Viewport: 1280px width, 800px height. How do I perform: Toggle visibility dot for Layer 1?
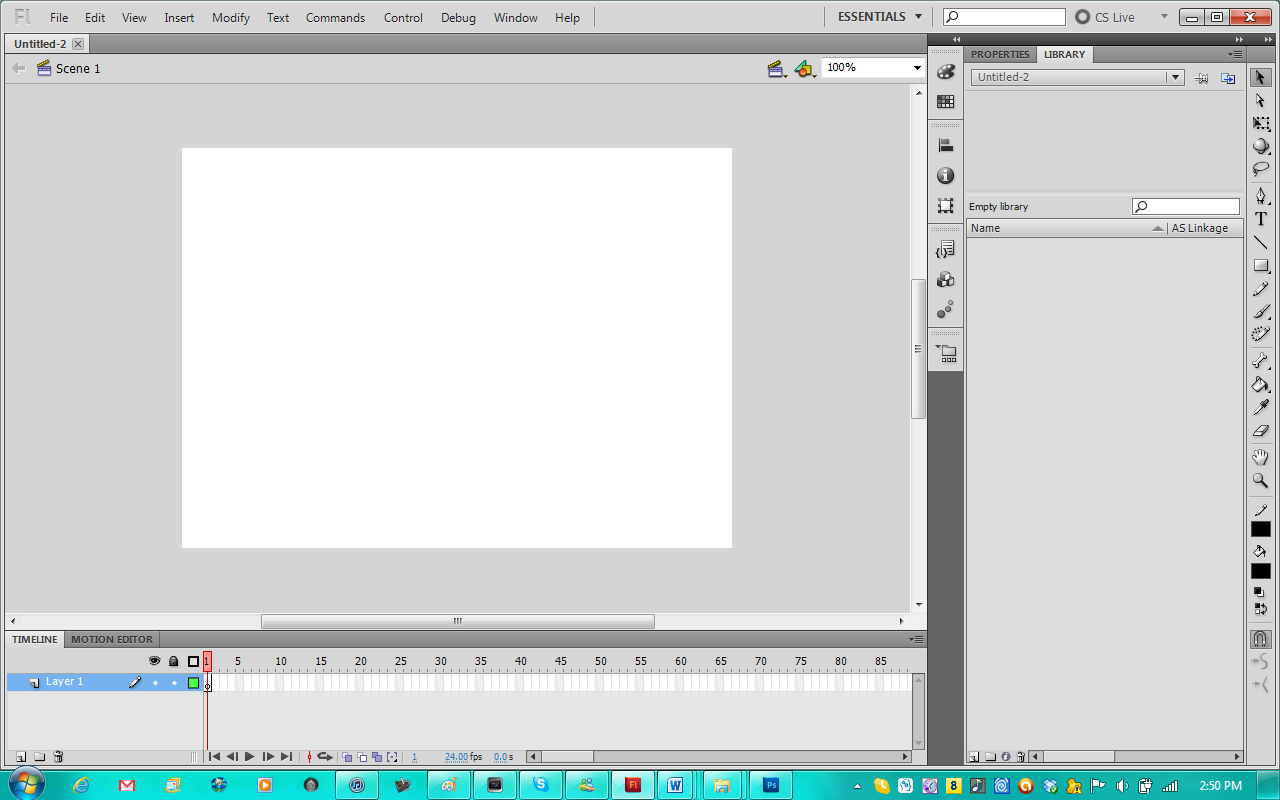pos(155,683)
